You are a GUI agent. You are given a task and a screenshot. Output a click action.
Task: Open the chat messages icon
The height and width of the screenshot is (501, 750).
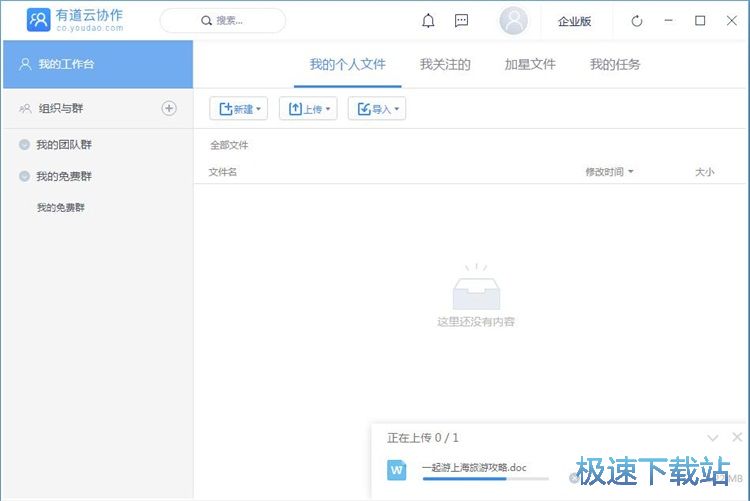(x=461, y=21)
